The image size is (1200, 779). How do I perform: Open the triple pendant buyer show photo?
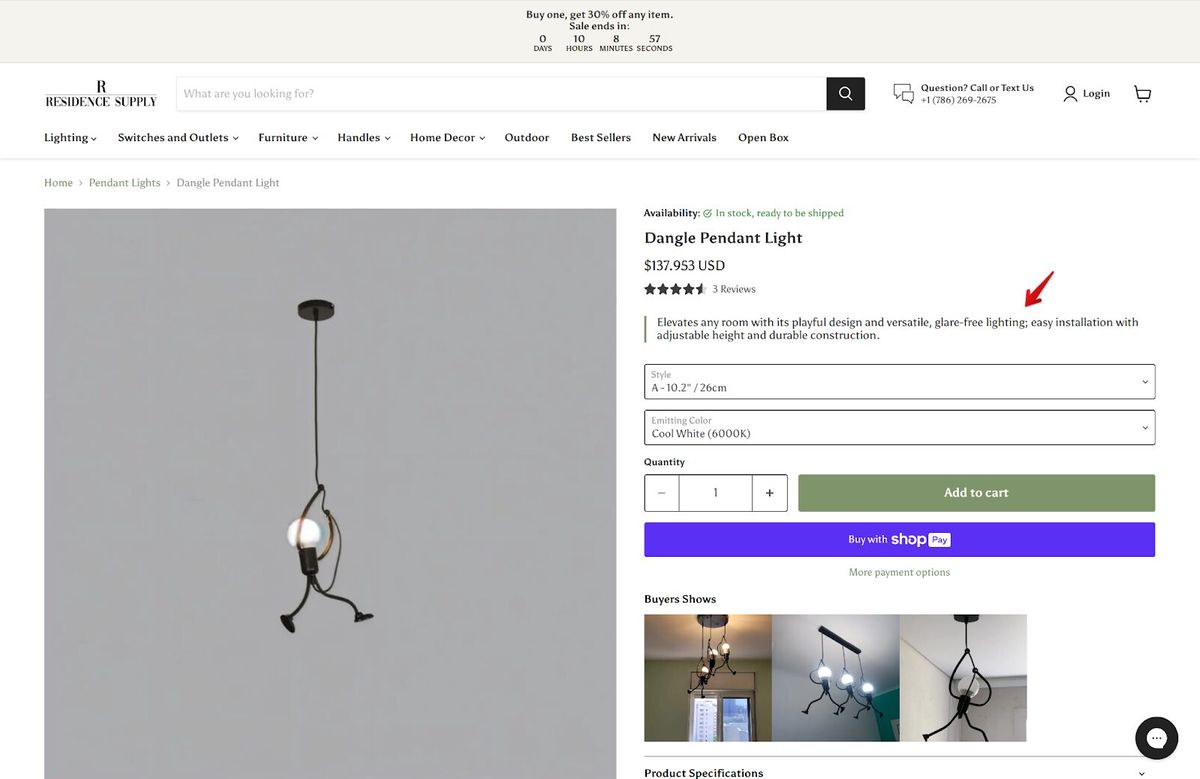click(836, 678)
